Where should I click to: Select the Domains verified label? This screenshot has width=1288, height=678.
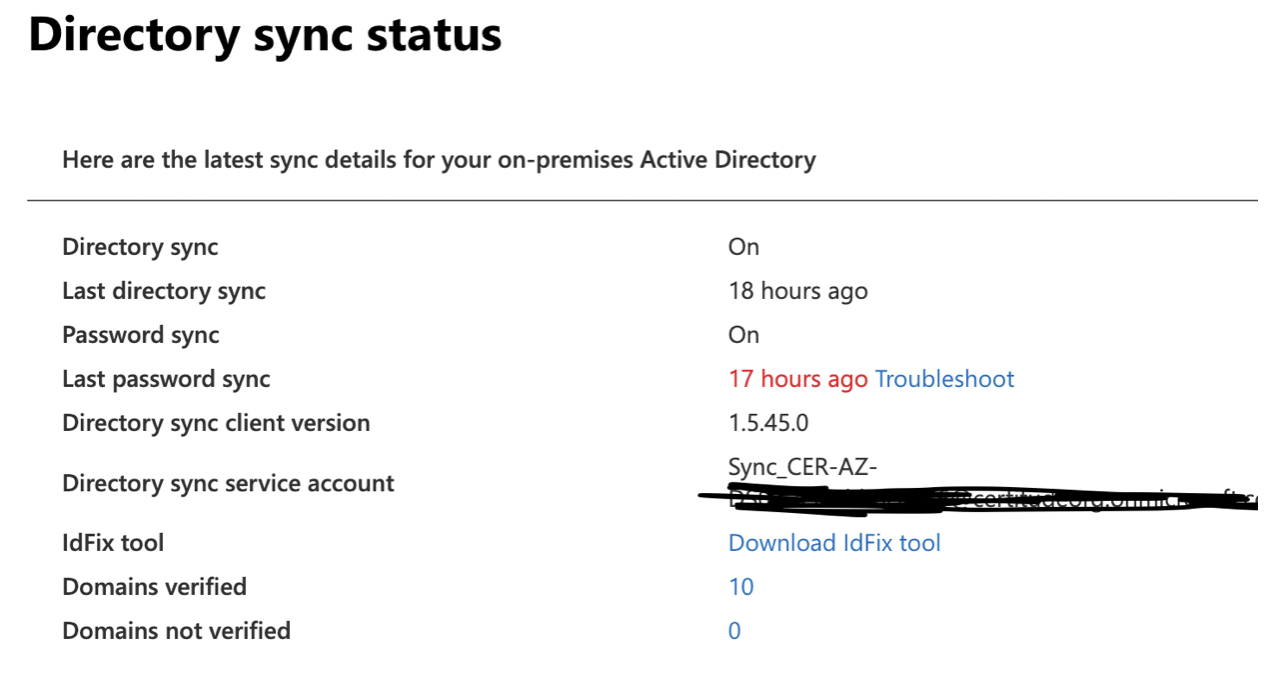coord(154,587)
